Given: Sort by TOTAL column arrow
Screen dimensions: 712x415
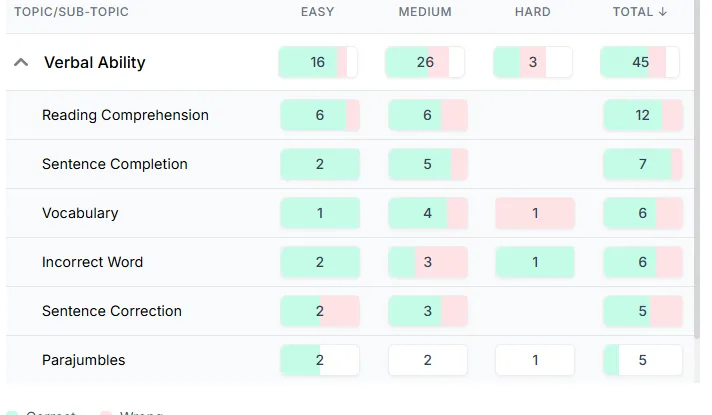Looking at the screenshot, I should [663, 12].
